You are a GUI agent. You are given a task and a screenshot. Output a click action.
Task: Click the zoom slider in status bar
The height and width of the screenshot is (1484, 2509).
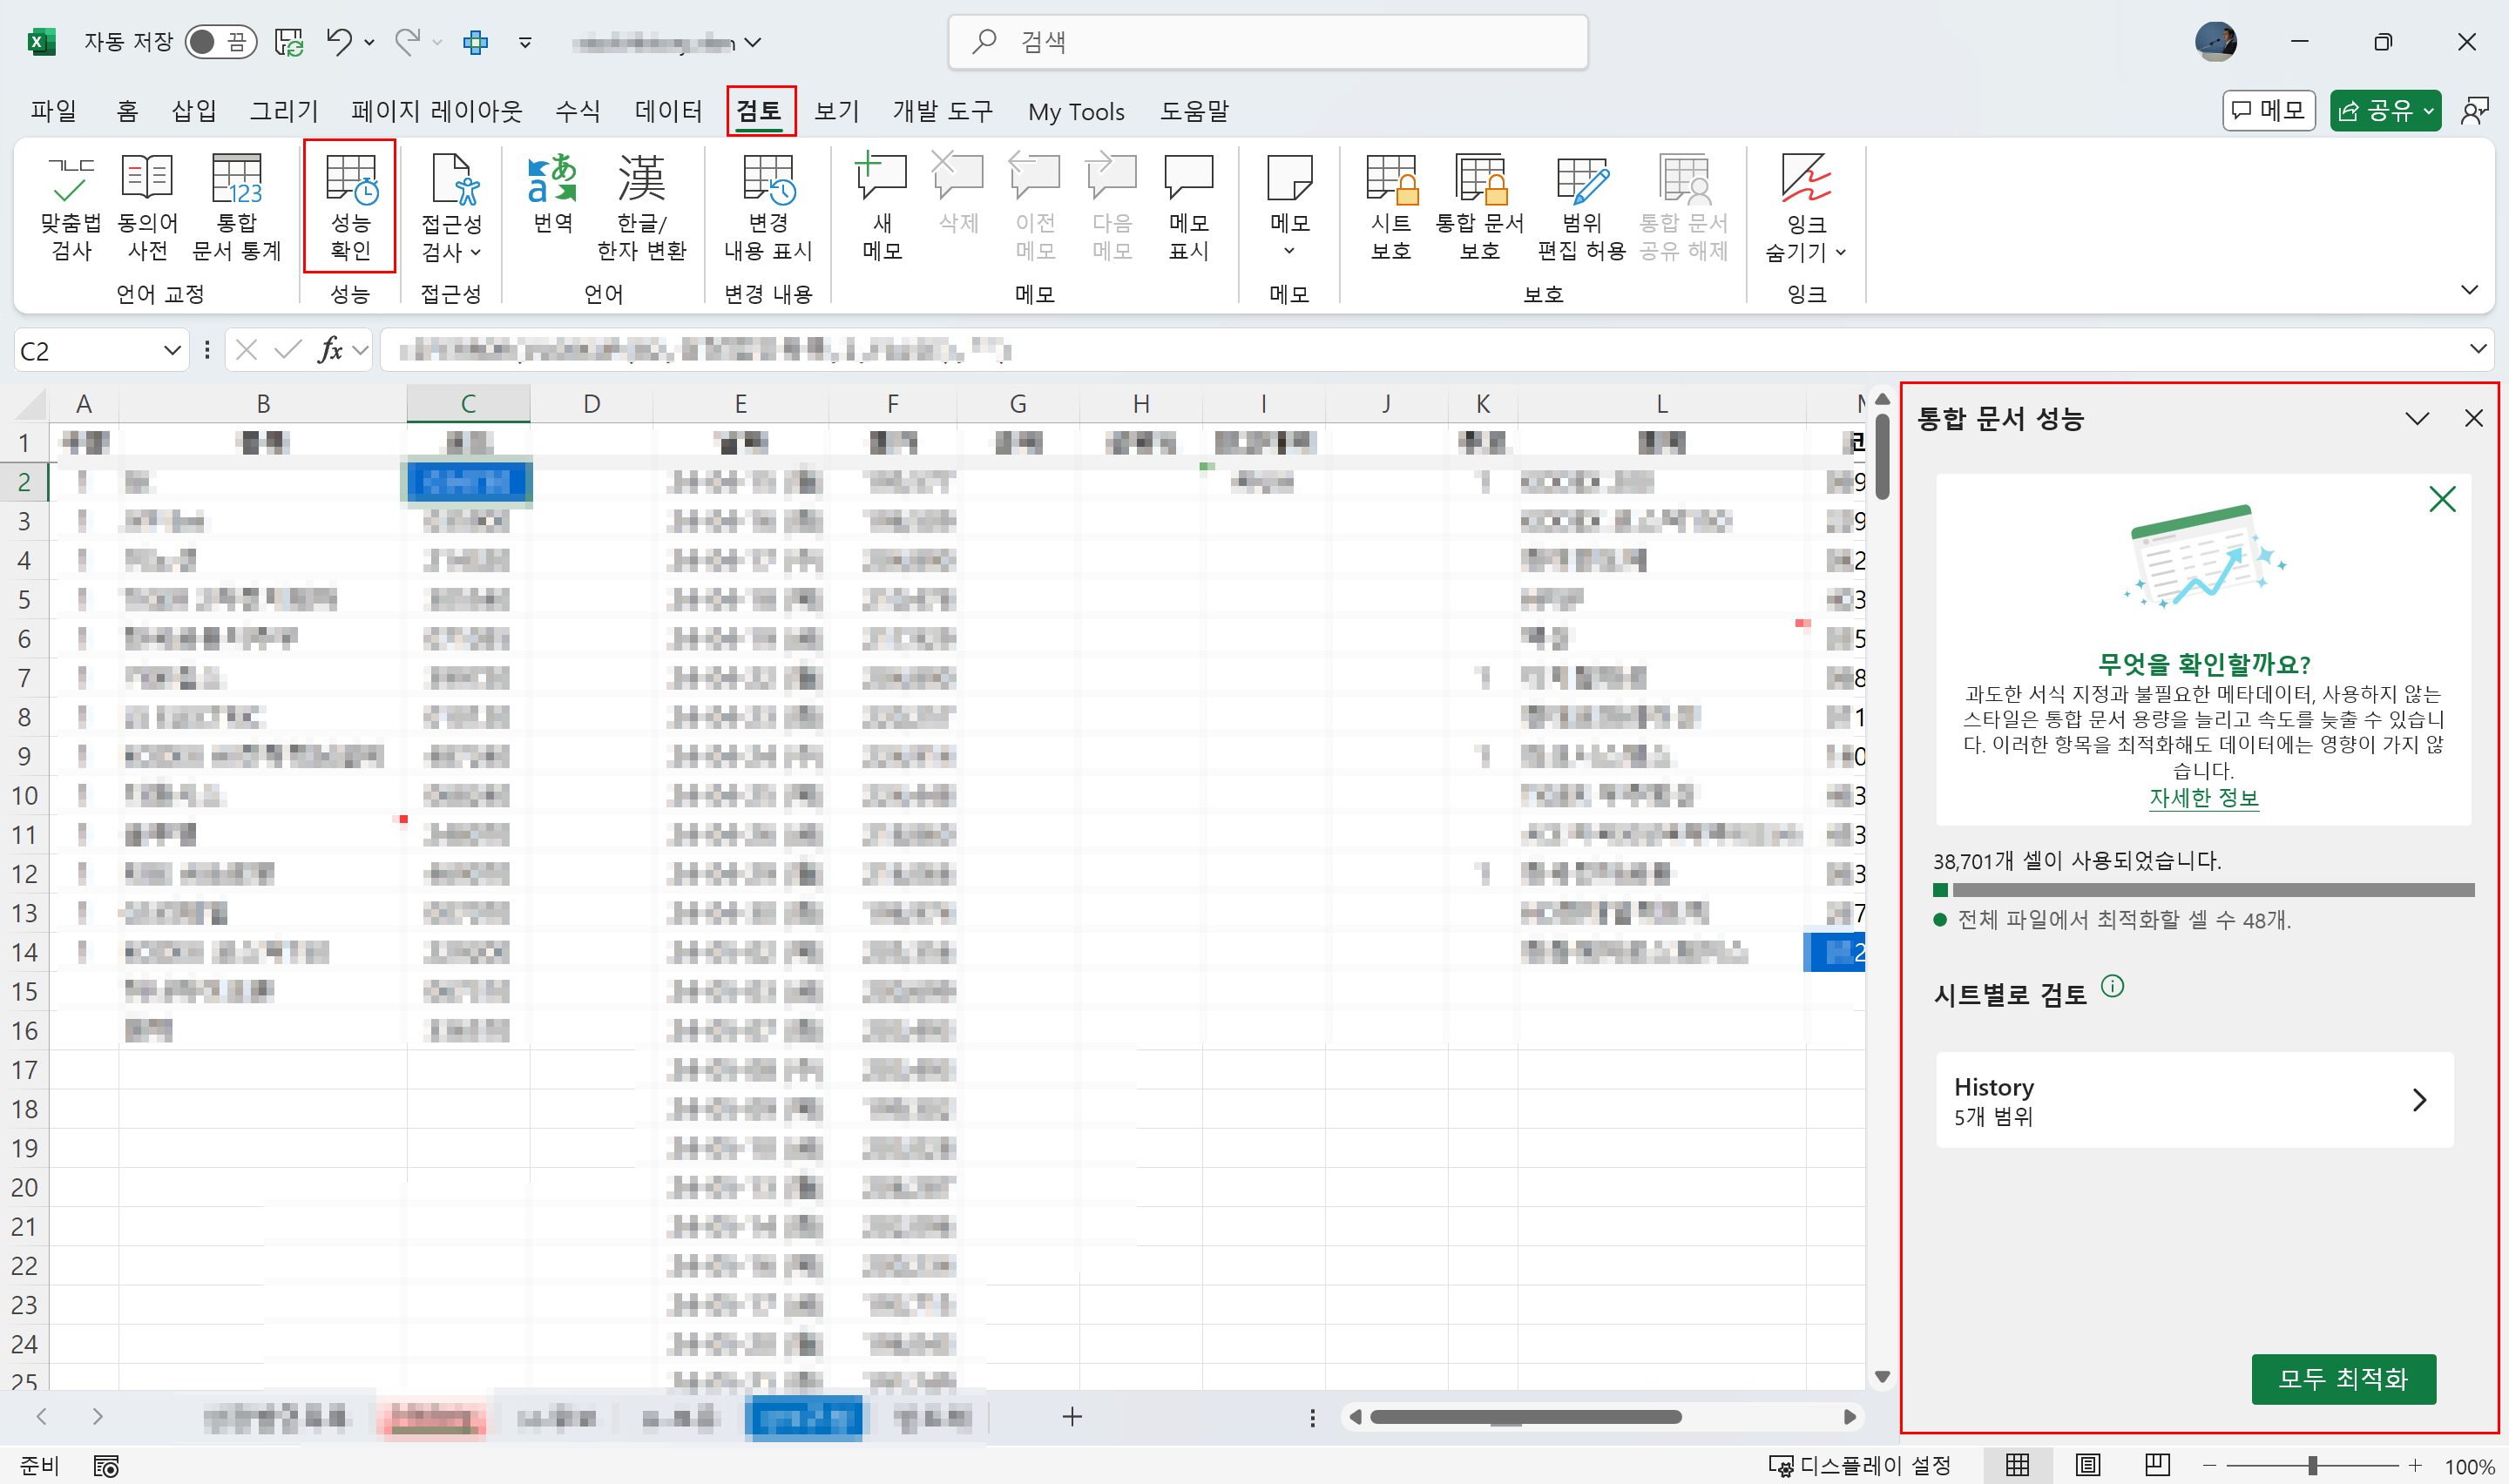[2312, 1465]
